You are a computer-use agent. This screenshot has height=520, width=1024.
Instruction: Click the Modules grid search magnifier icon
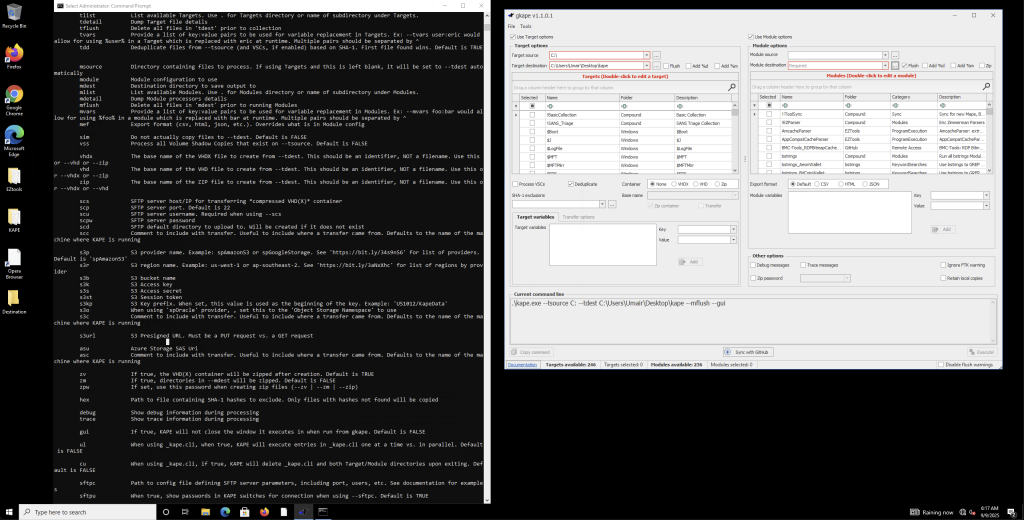tap(987, 87)
